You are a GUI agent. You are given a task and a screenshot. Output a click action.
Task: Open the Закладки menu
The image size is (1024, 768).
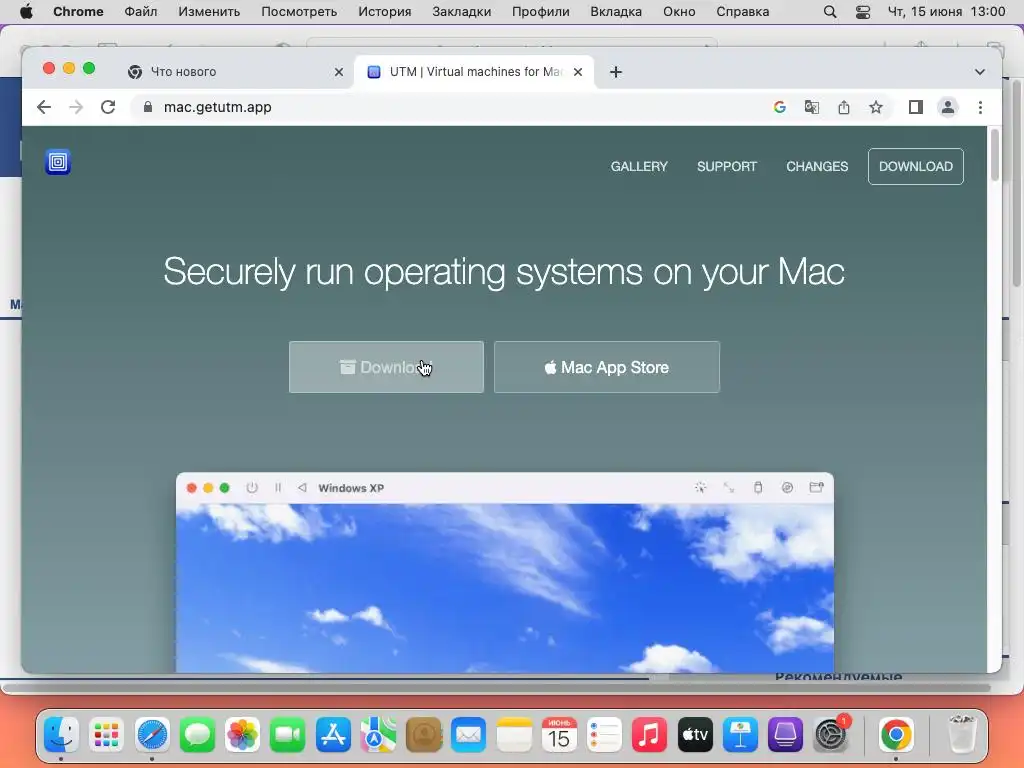tap(462, 12)
